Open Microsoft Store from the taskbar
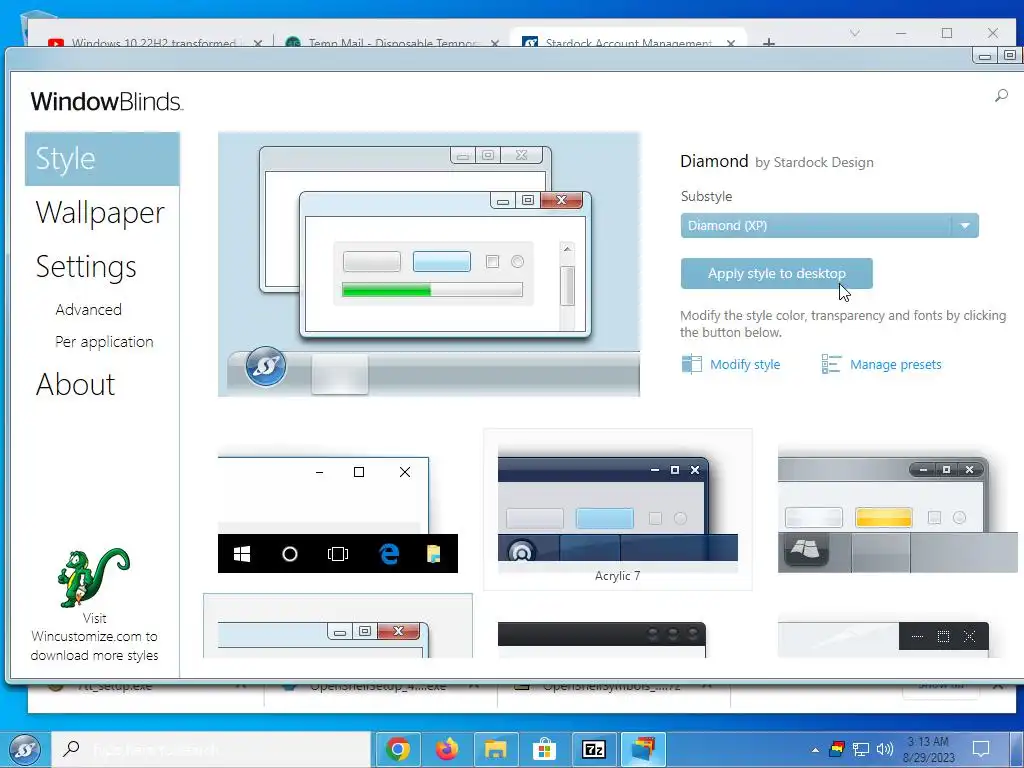1024x768 pixels. coord(544,750)
